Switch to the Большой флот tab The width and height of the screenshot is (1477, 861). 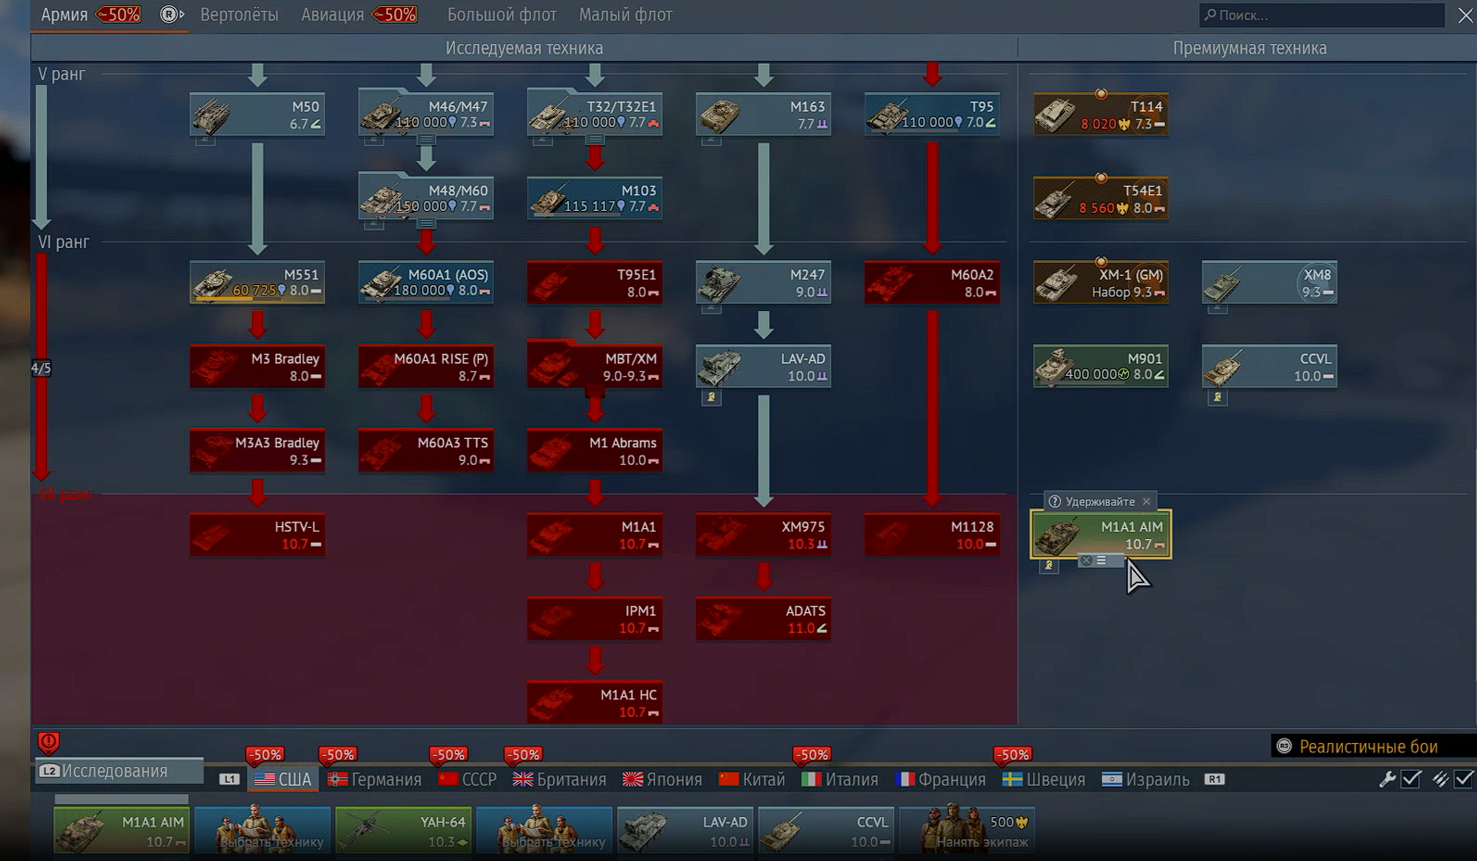pos(502,15)
